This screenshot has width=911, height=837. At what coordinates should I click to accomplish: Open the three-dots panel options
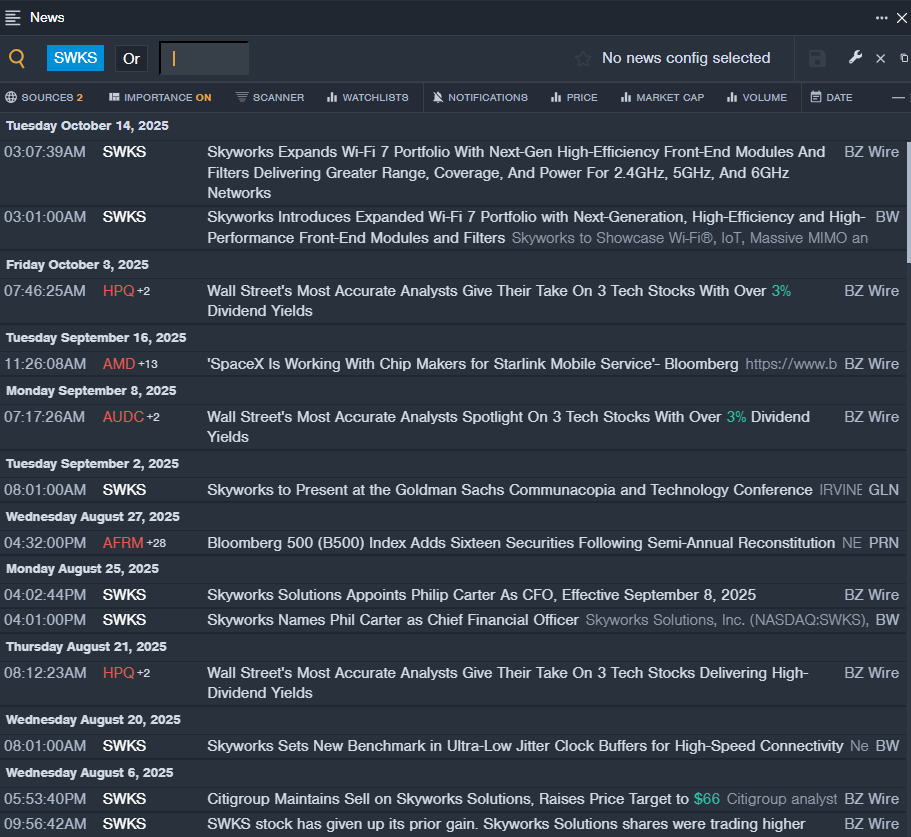[x=881, y=17]
